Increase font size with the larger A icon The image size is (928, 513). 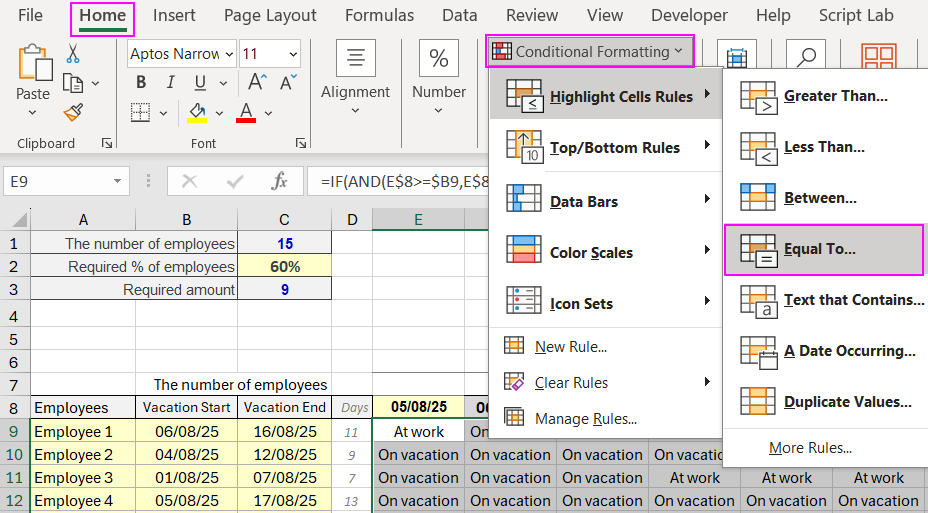[x=257, y=82]
